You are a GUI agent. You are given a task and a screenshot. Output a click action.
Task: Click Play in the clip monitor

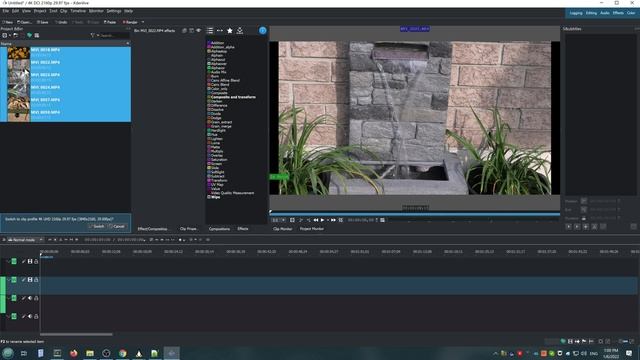[x=322, y=220]
